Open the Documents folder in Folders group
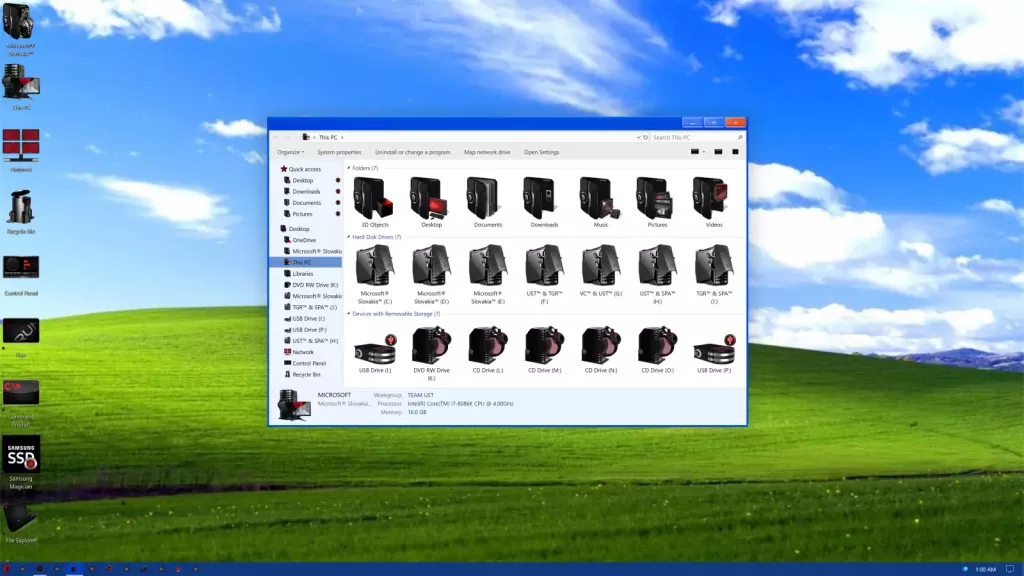This screenshot has height=576, width=1024. tap(488, 202)
